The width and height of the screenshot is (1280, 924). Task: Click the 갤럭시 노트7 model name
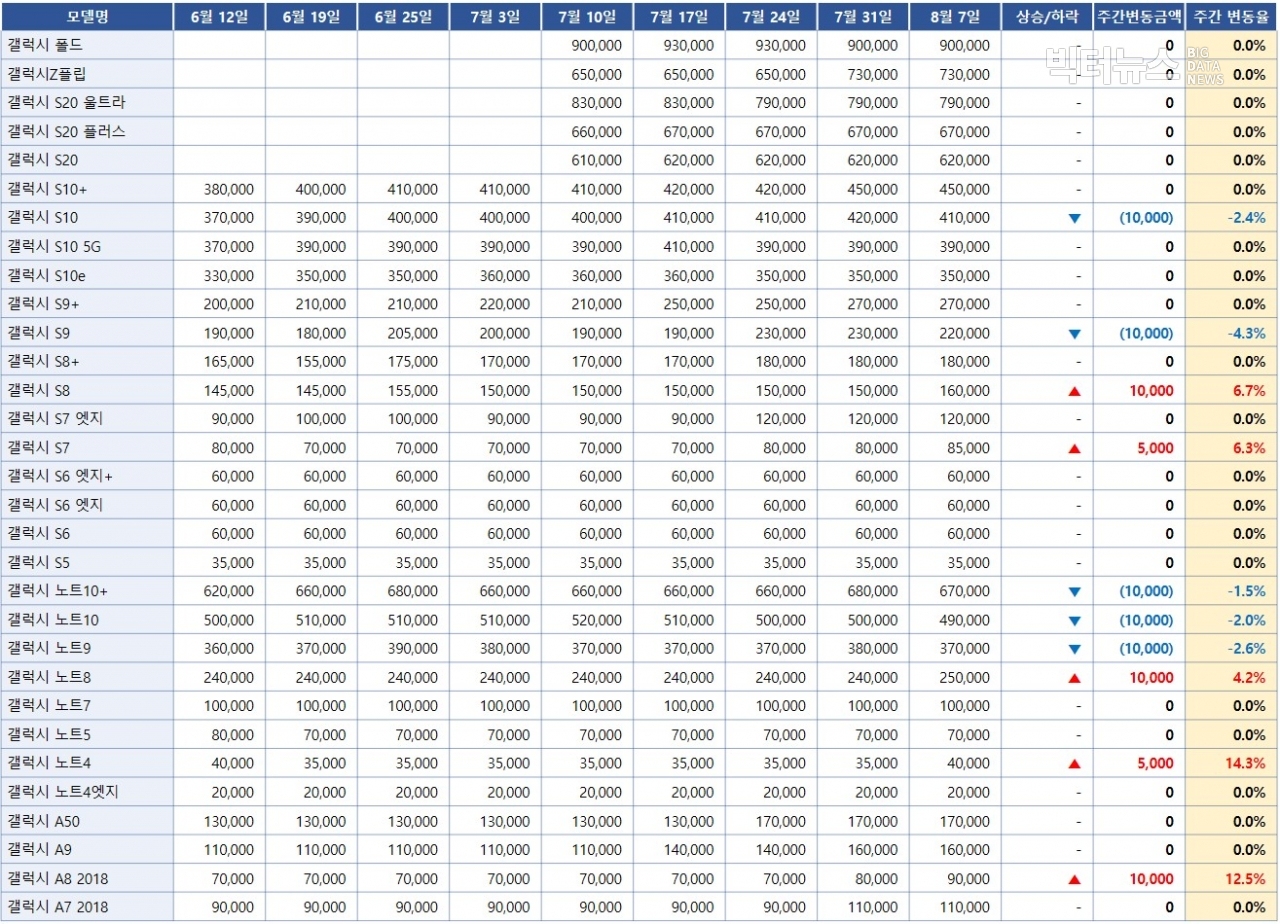click(x=49, y=707)
